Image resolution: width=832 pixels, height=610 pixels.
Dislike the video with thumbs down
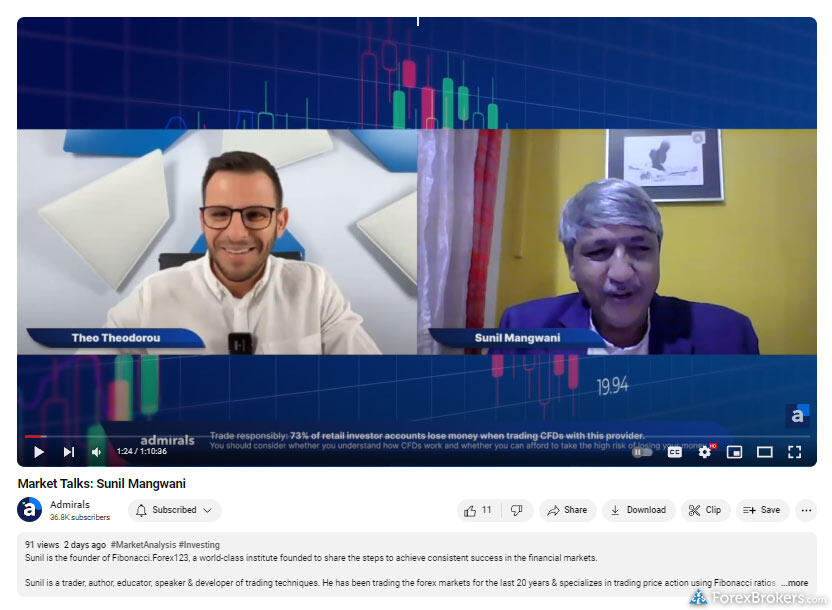click(x=517, y=510)
